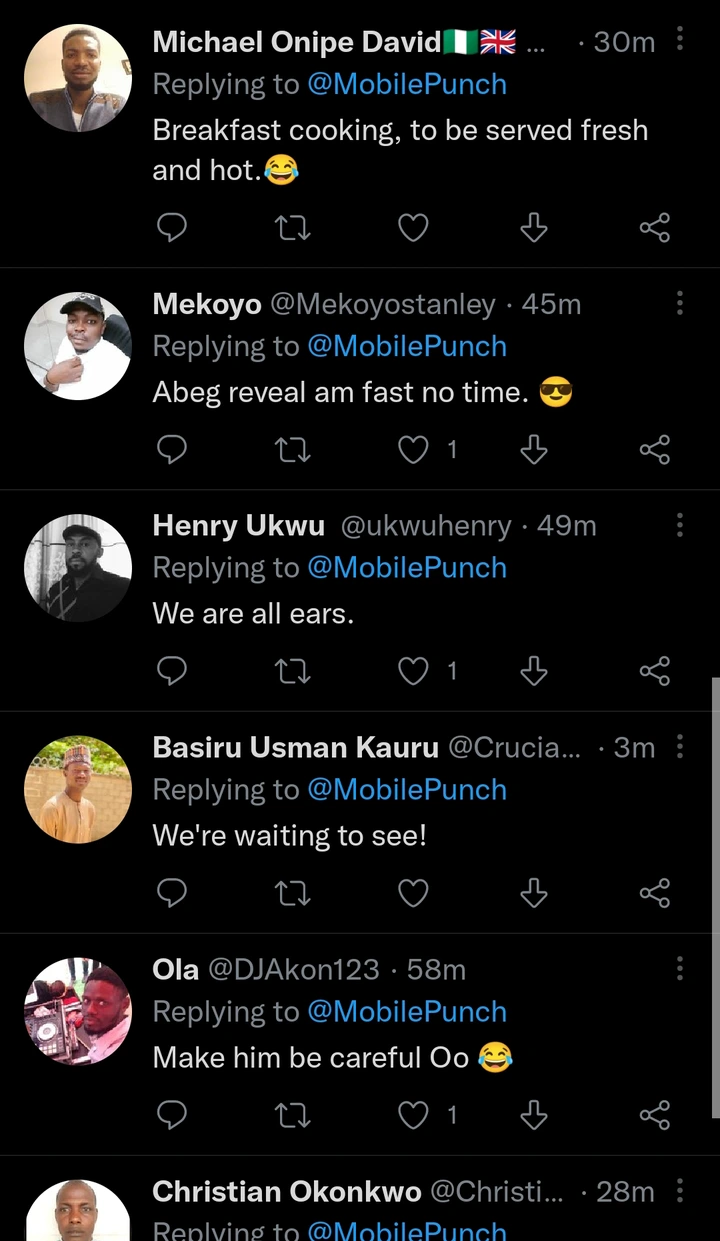The image size is (720, 1241).
Task: Open @MobilePunch link in Mekoyo's reply
Action: tap(406, 346)
